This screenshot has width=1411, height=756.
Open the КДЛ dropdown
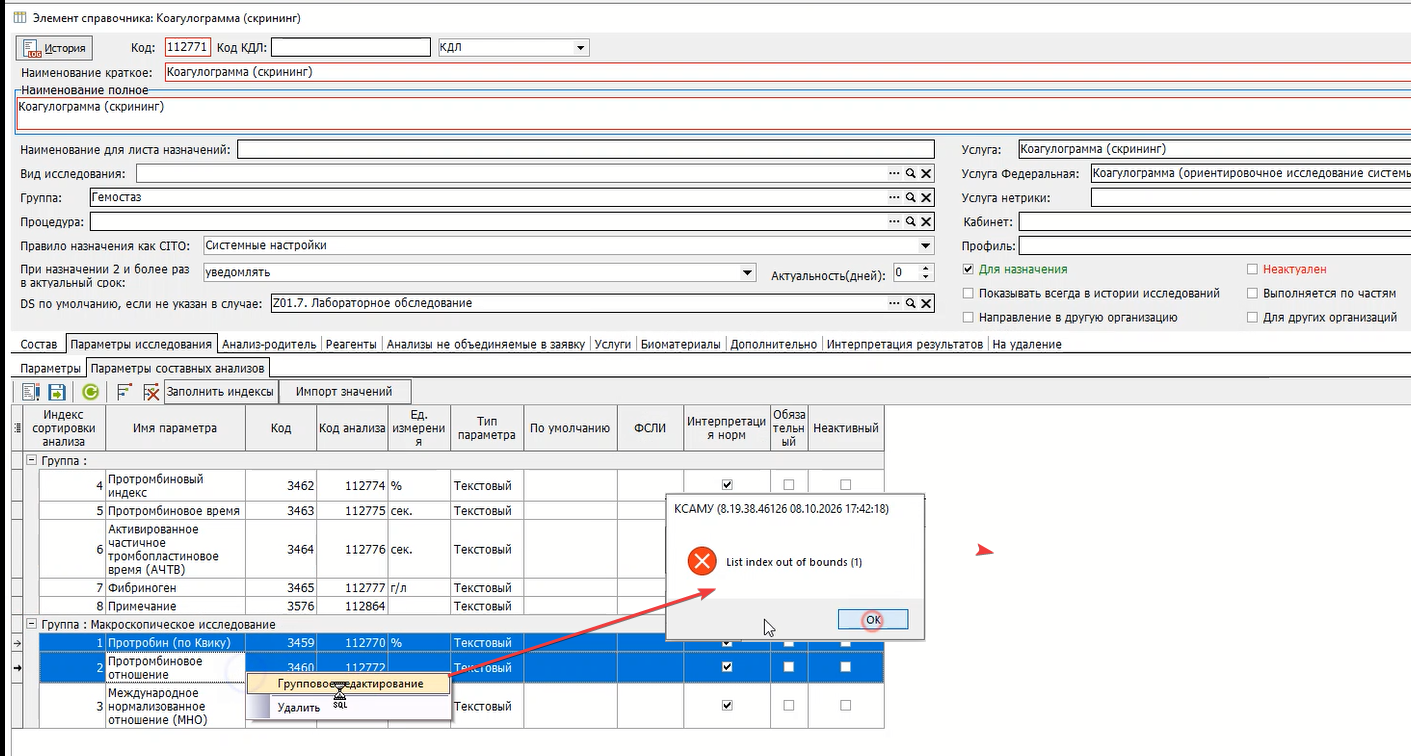pyautogui.click(x=580, y=47)
